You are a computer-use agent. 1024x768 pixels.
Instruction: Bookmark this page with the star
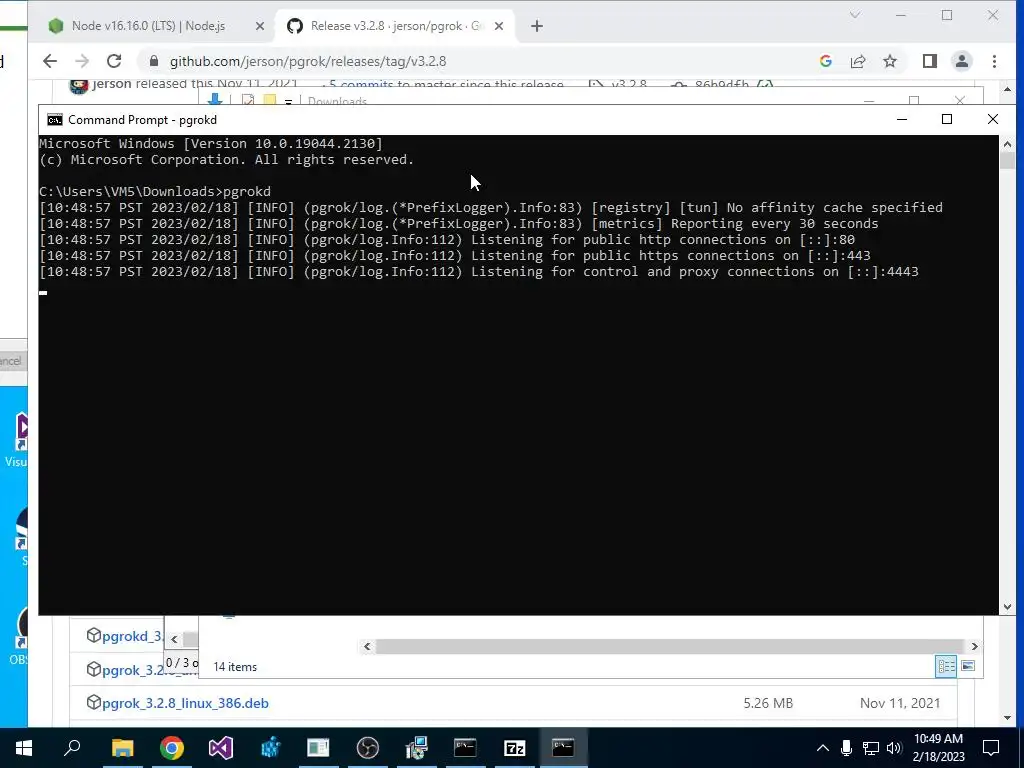[889, 61]
